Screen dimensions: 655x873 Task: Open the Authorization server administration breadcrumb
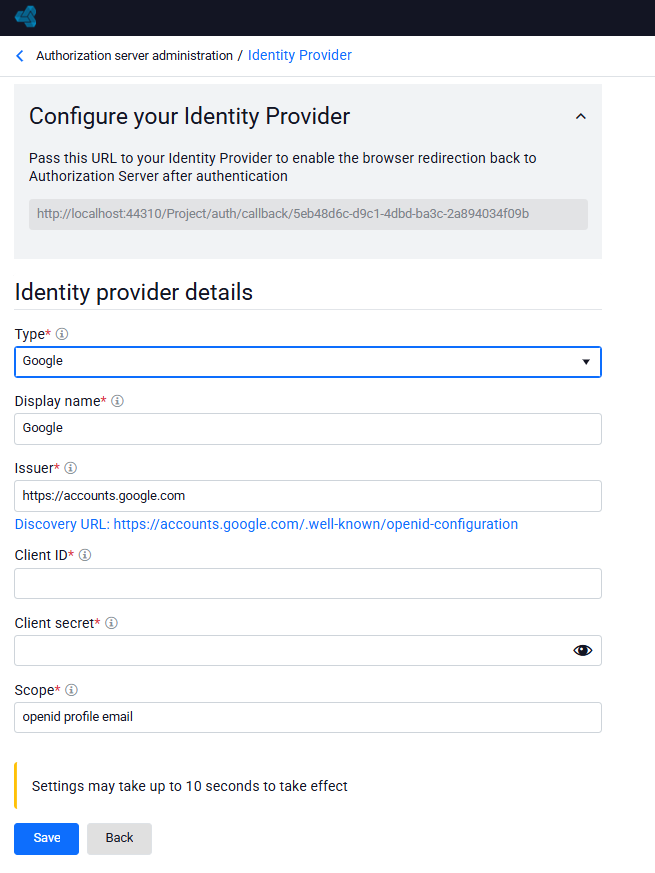(134, 56)
